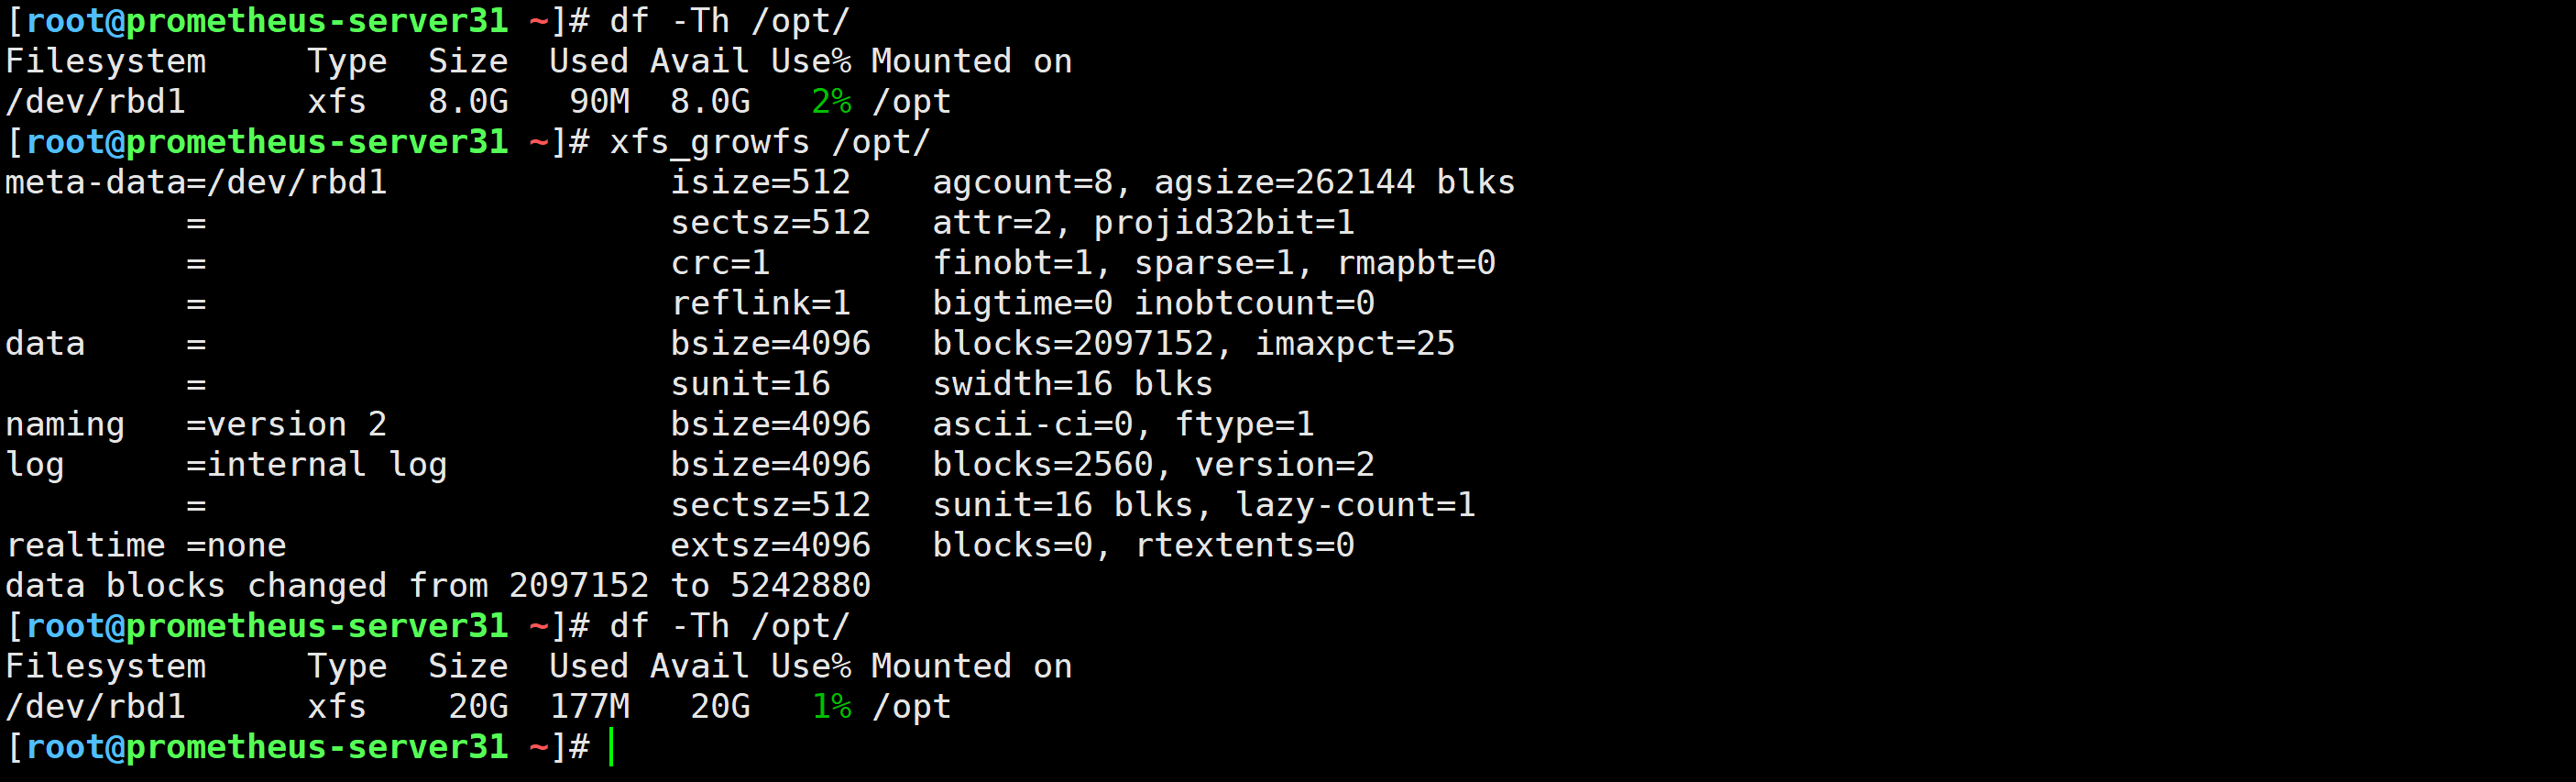Click the =version 2 naming text
Screen dimensions: 2576x782
point(286,425)
